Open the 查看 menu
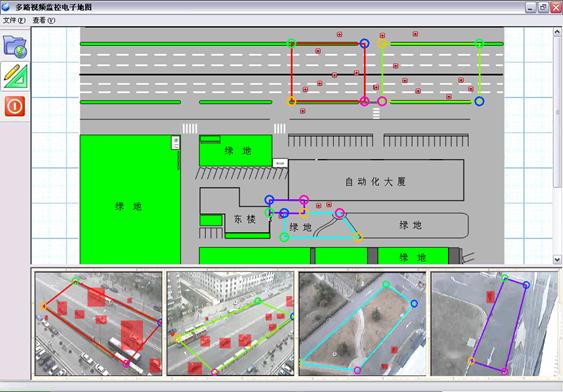563x392 pixels. point(44,20)
